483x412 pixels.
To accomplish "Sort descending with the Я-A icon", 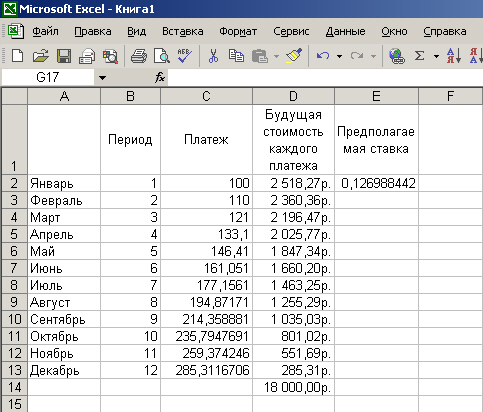I will click(476, 56).
